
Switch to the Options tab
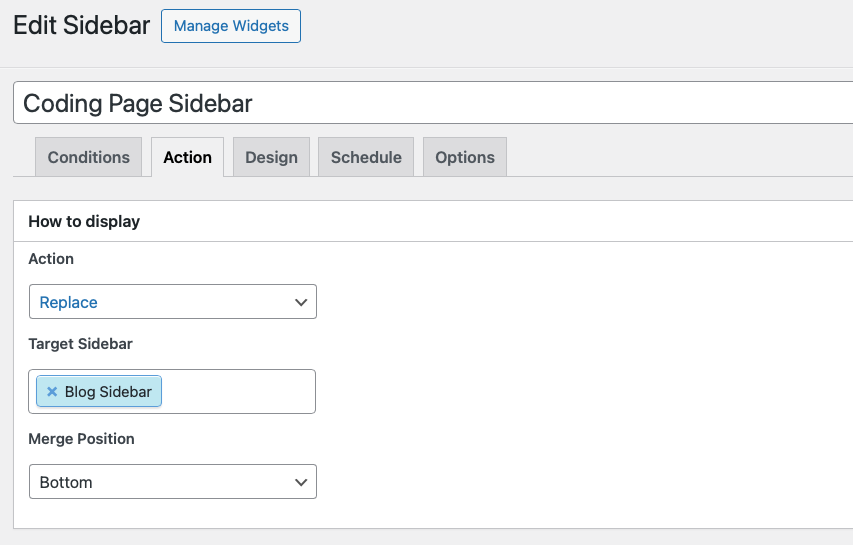tap(465, 157)
